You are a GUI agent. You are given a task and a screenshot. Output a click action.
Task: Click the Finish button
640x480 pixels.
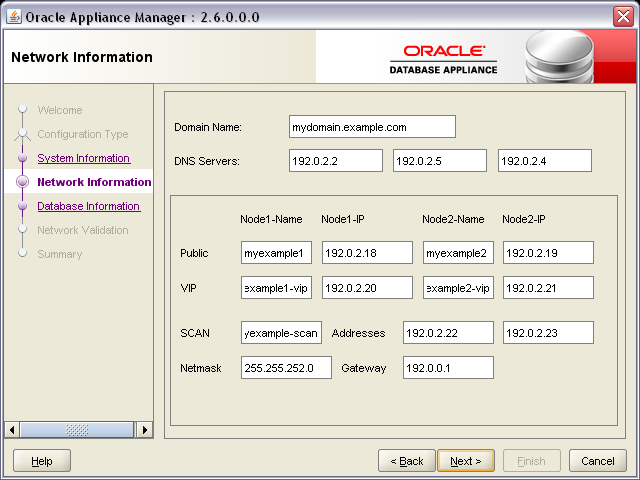[531, 461]
